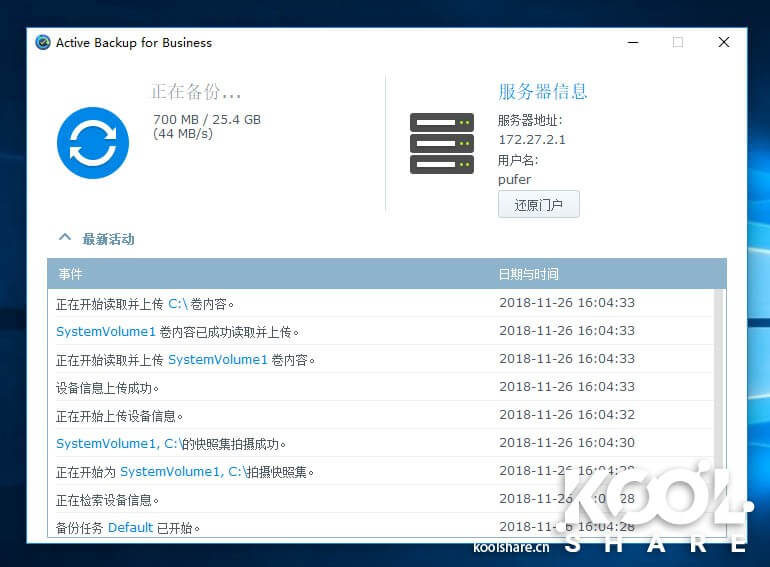Click the blue backup sync status icon
Image resolution: width=770 pixels, height=567 pixels.
pos(93,143)
